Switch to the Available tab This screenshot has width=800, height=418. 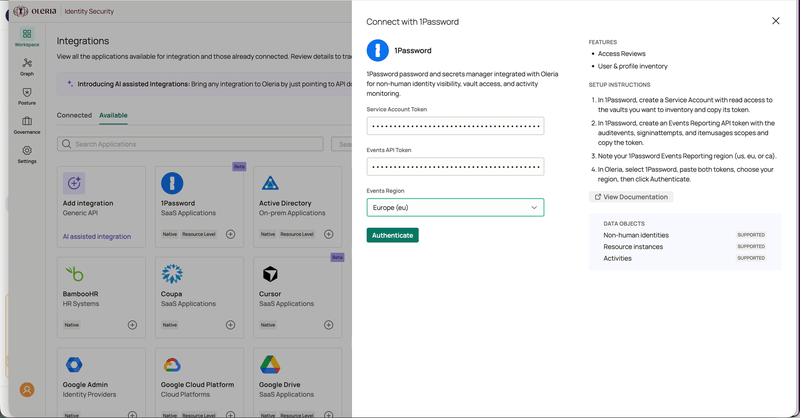(x=113, y=115)
